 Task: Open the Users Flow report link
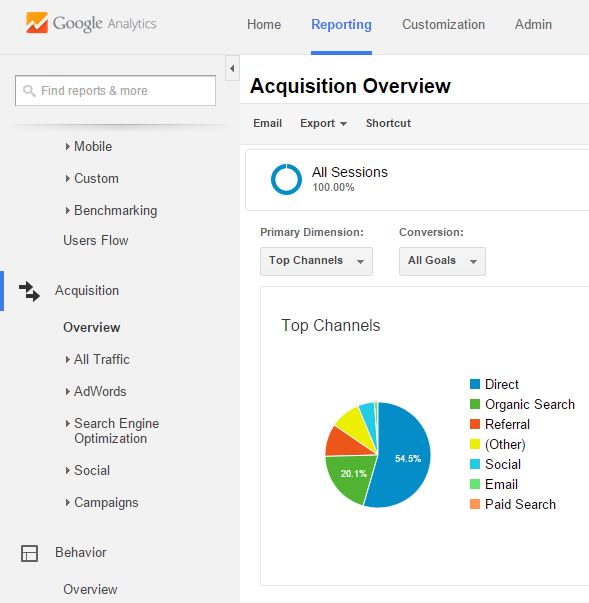pyautogui.click(x=96, y=240)
